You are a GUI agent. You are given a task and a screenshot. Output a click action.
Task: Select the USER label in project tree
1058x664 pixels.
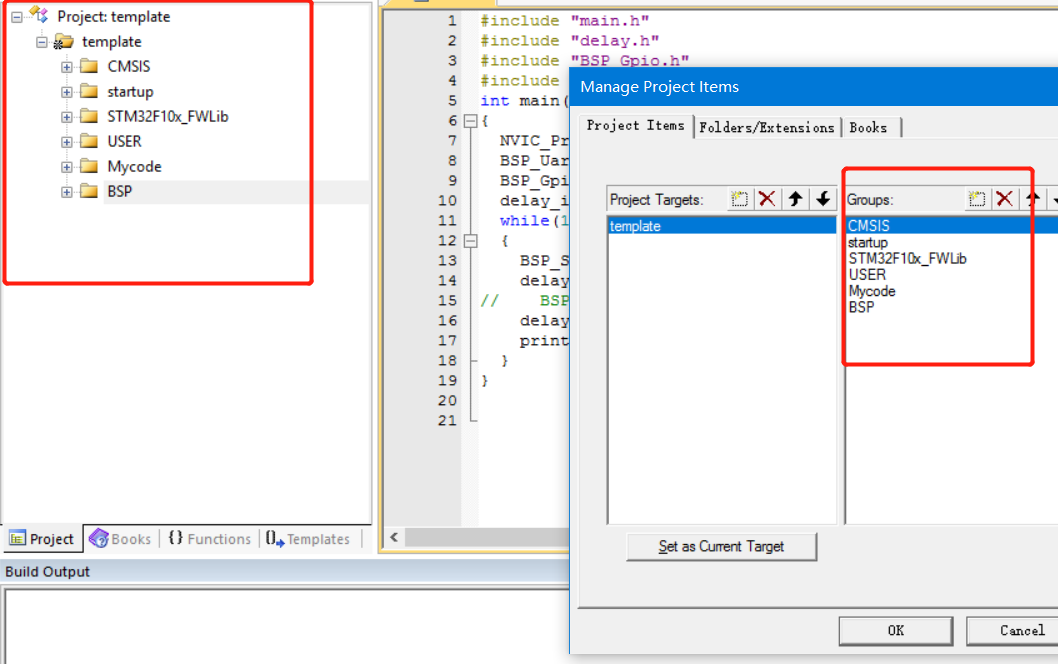pyautogui.click(x=124, y=142)
